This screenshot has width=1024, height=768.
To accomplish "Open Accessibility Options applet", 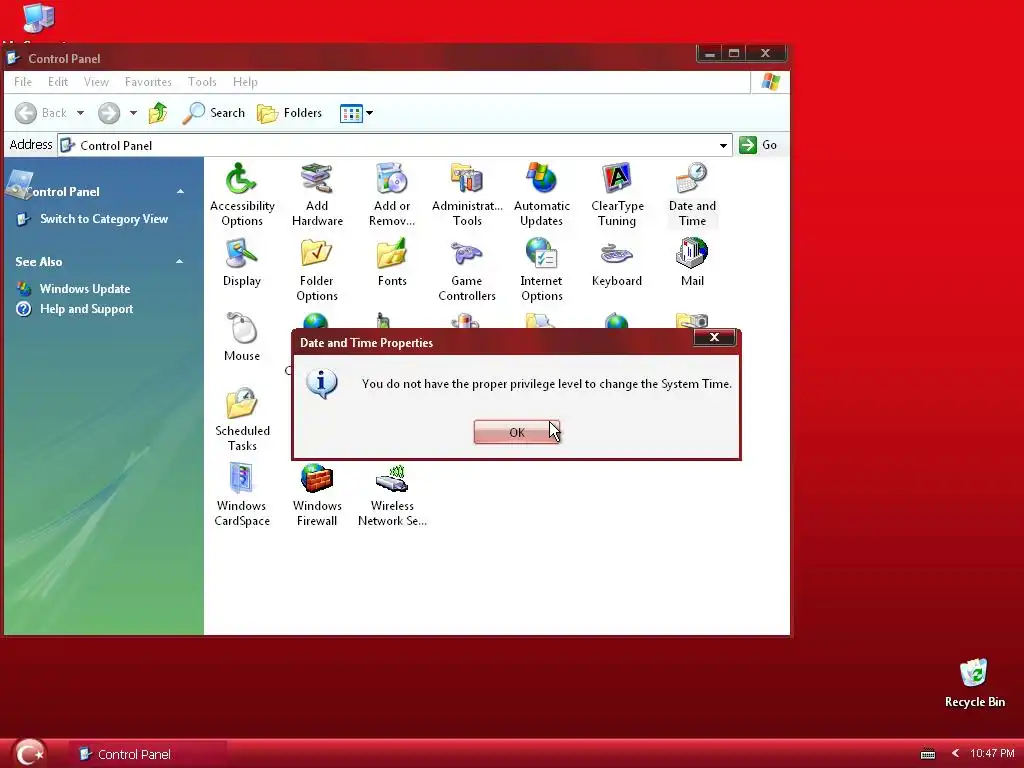I will (x=242, y=194).
